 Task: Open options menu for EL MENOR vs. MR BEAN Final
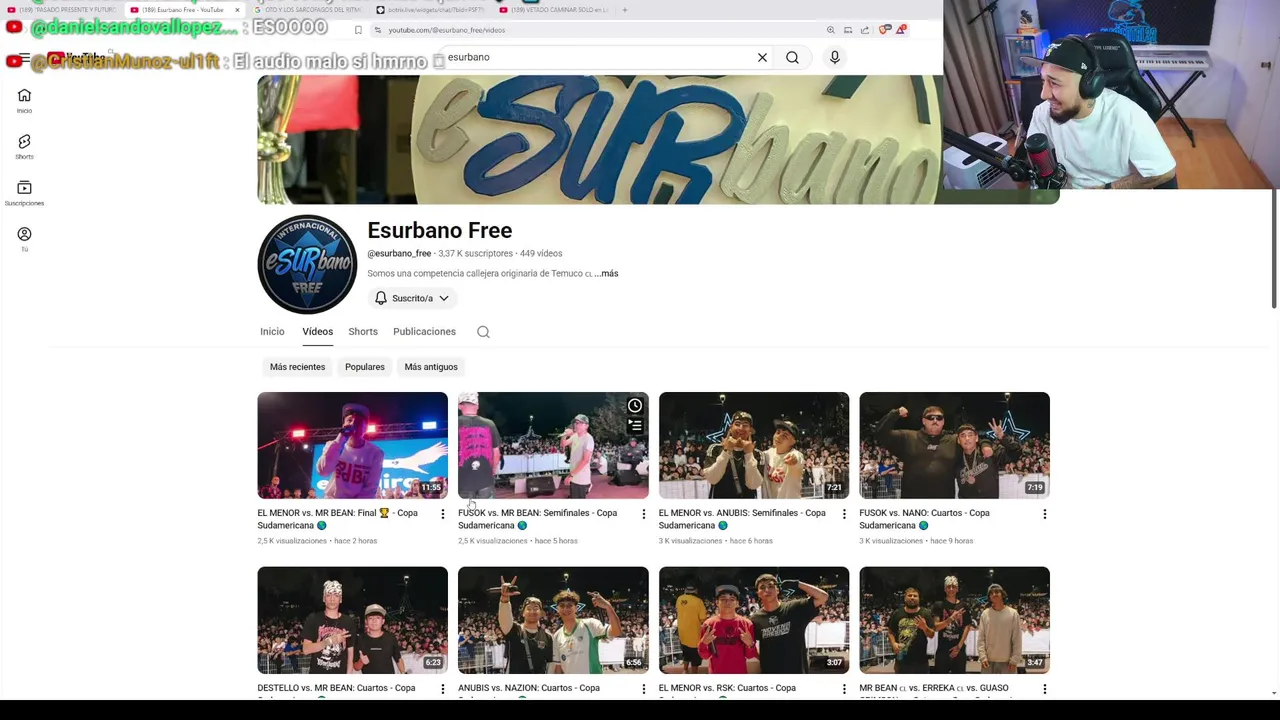(x=442, y=514)
